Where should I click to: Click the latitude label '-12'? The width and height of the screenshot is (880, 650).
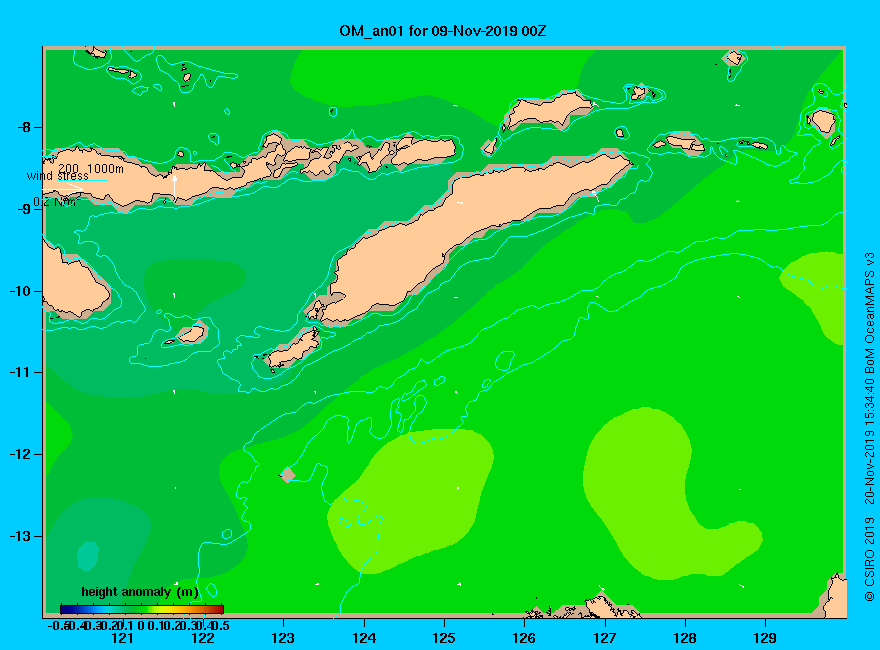click(20, 454)
